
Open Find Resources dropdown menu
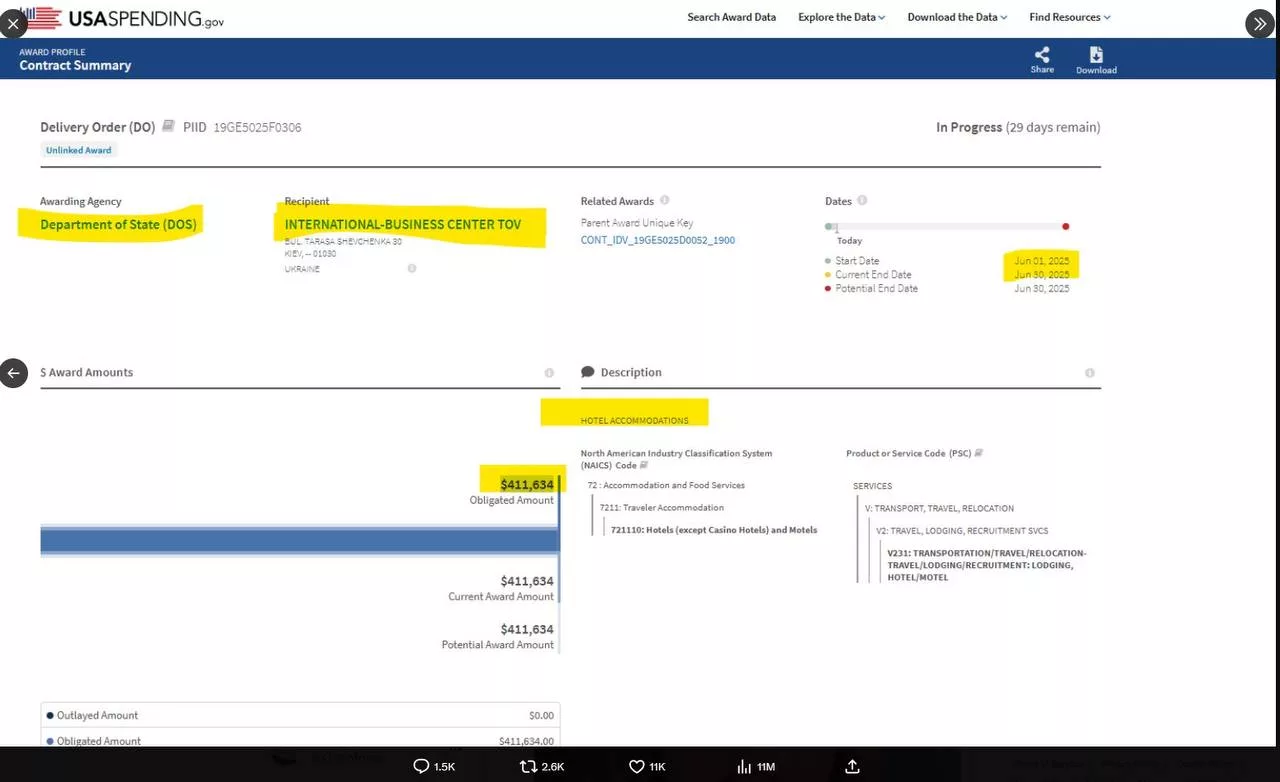click(1069, 17)
